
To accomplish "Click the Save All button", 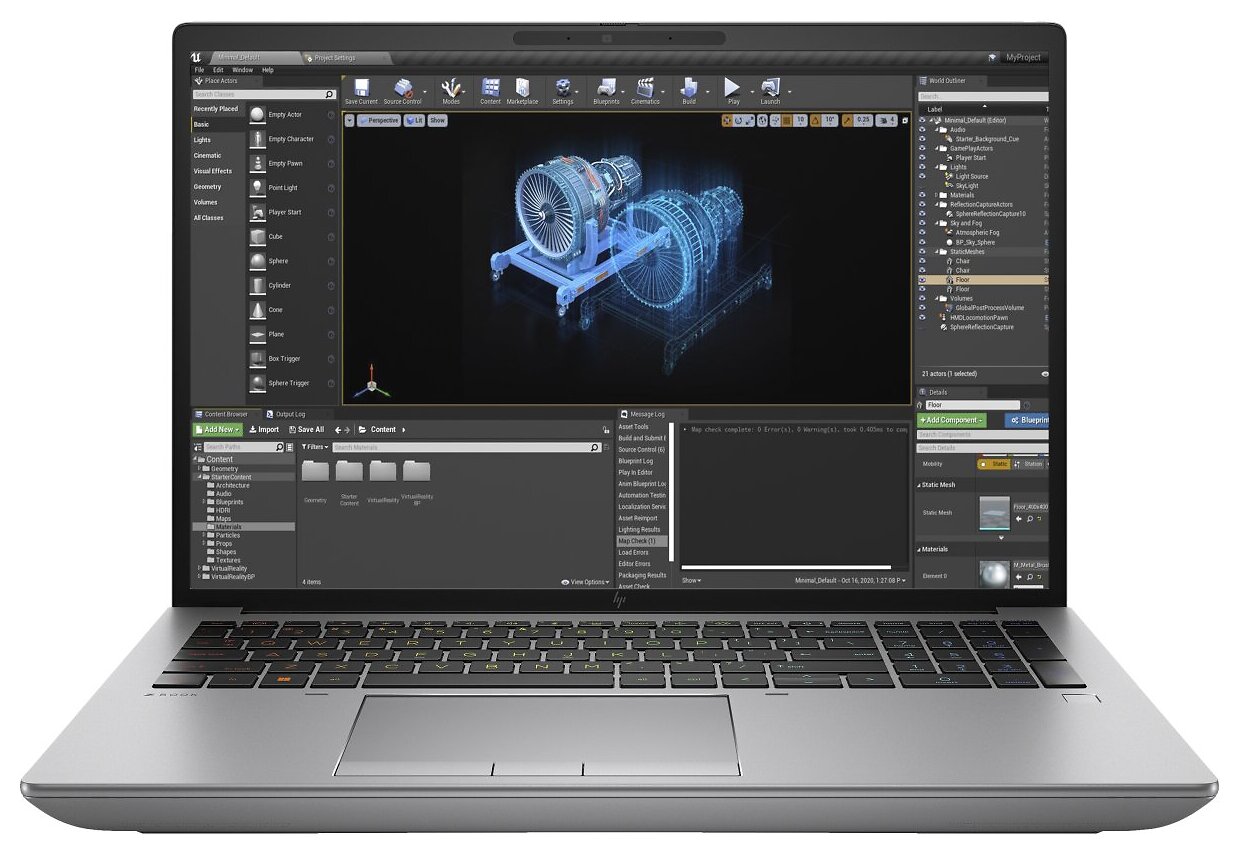I will (306, 430).
